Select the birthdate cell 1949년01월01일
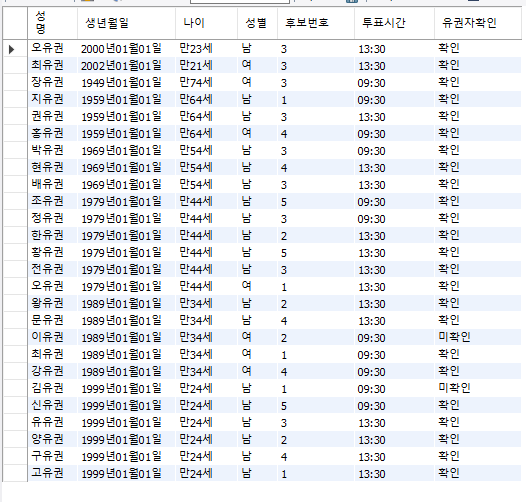The image size is (526, 502). (x=126, y=83)
